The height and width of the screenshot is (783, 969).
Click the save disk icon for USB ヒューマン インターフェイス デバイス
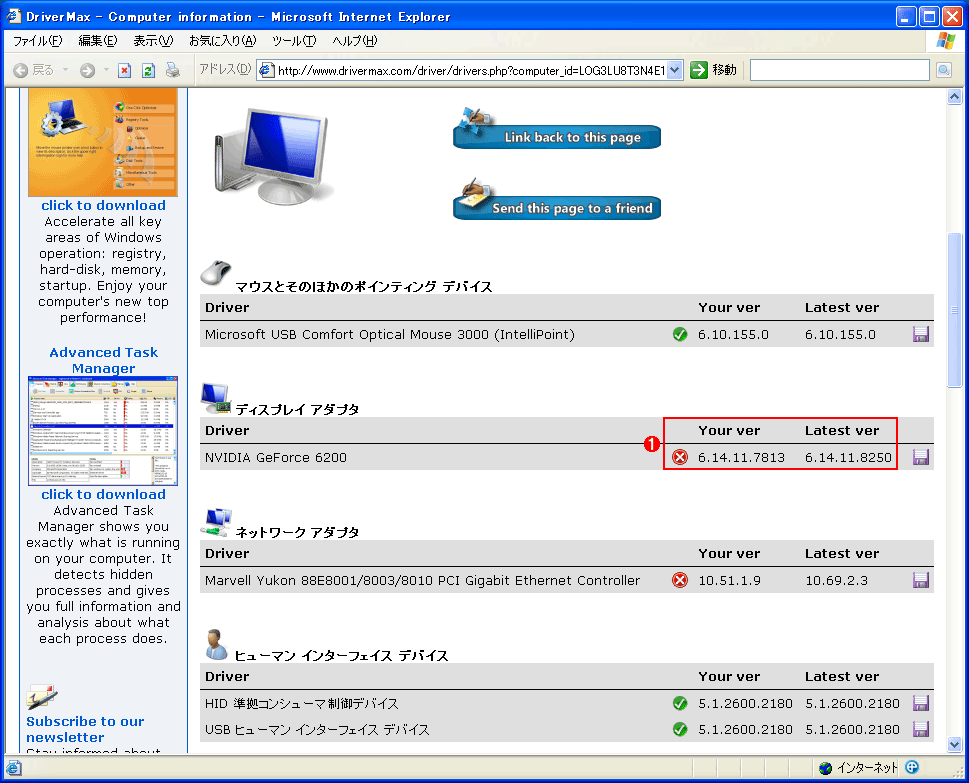click(x=921, y=729)
